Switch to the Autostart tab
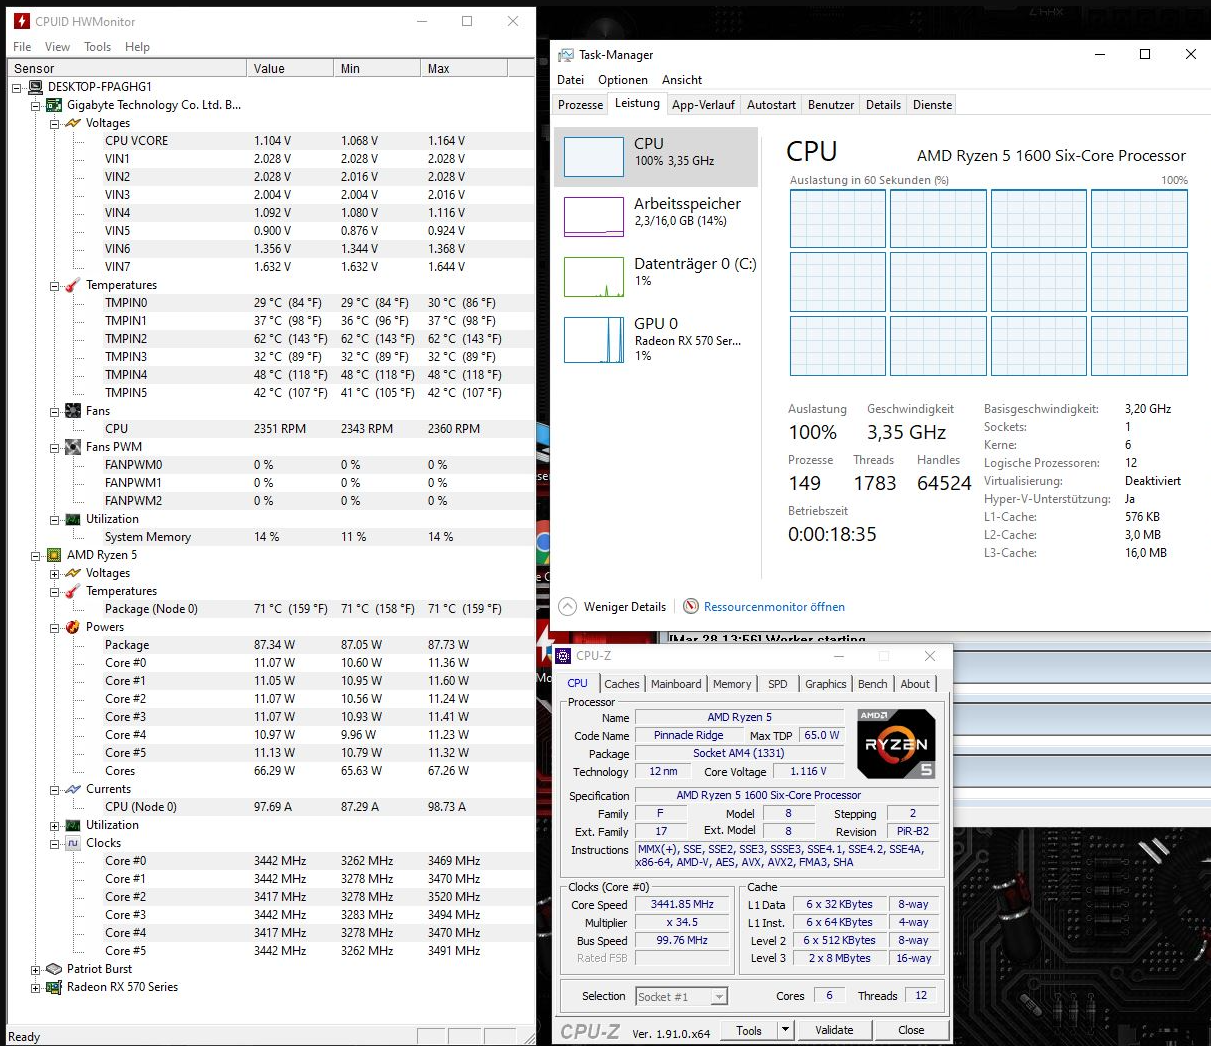This screenshot has width=1211, height=1046. pyautogui.click(x=771, y=105)
